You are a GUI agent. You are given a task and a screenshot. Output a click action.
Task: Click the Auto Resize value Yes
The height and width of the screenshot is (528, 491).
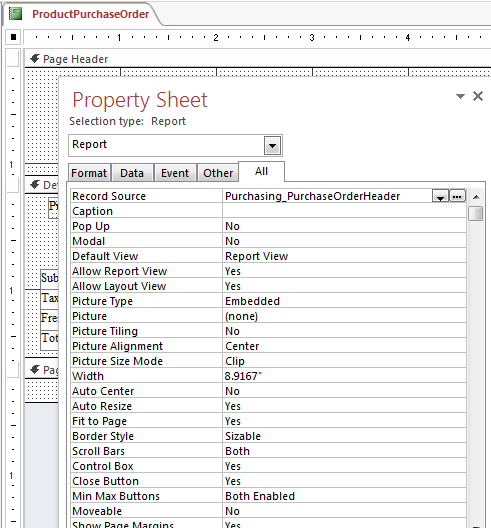click(233, 406)
